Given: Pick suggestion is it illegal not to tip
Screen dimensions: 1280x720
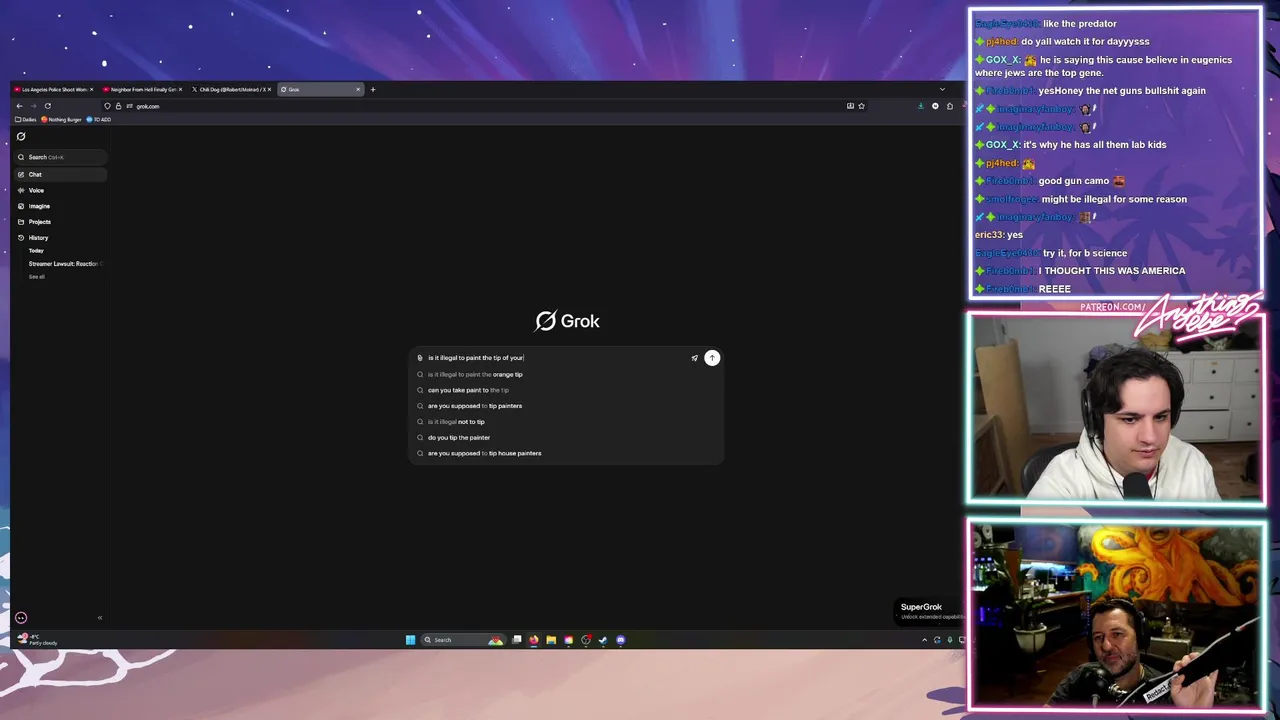Looking at the screenshot, I should pyautogui.click(x=566, y=422).
